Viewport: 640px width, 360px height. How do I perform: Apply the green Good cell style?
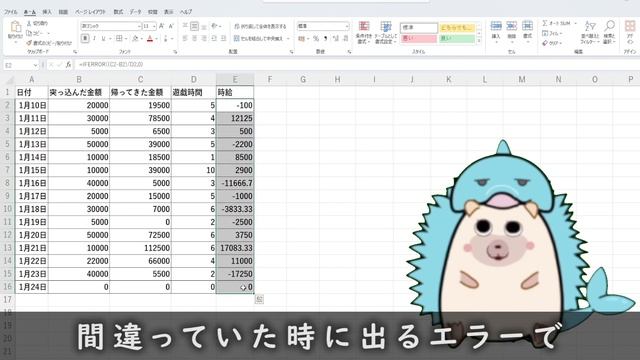458,38
